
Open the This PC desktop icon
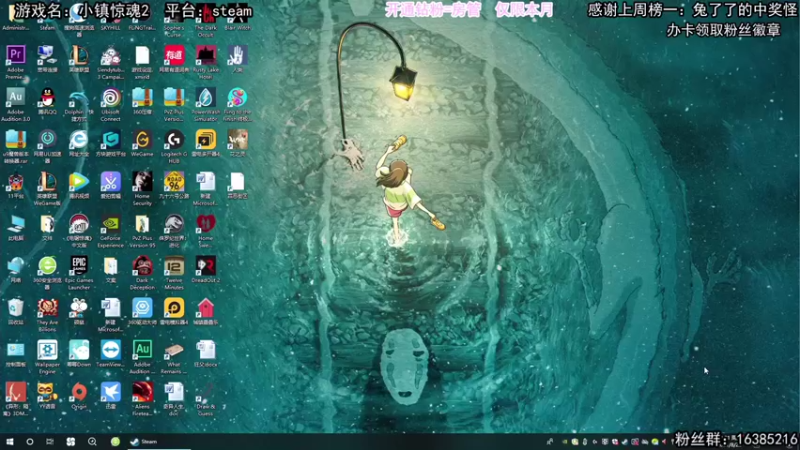[x=15, y=224]
